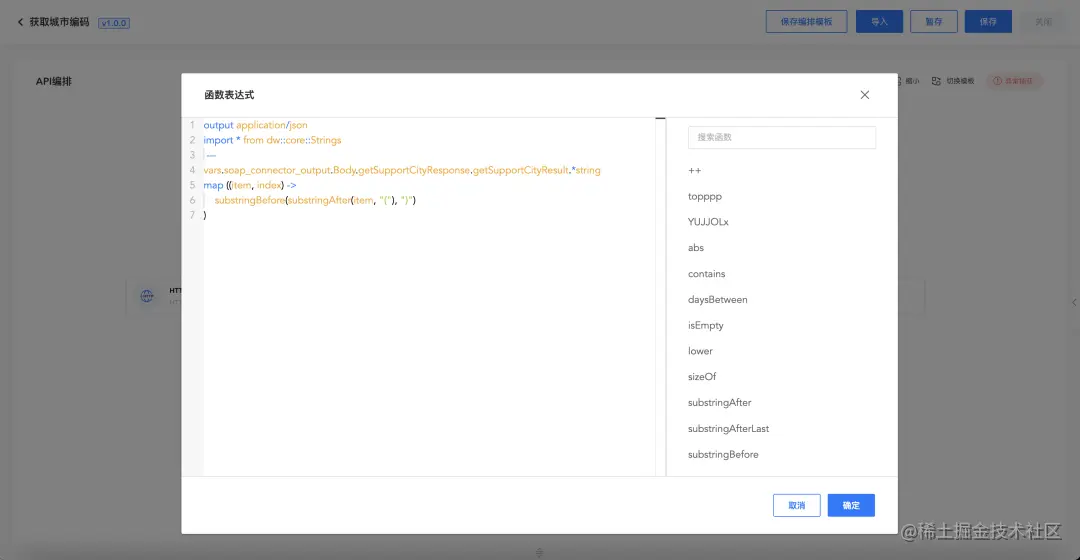Click code line 1 'output application/json'
This screenshot has height=560, width=1080.
point(255,125)
